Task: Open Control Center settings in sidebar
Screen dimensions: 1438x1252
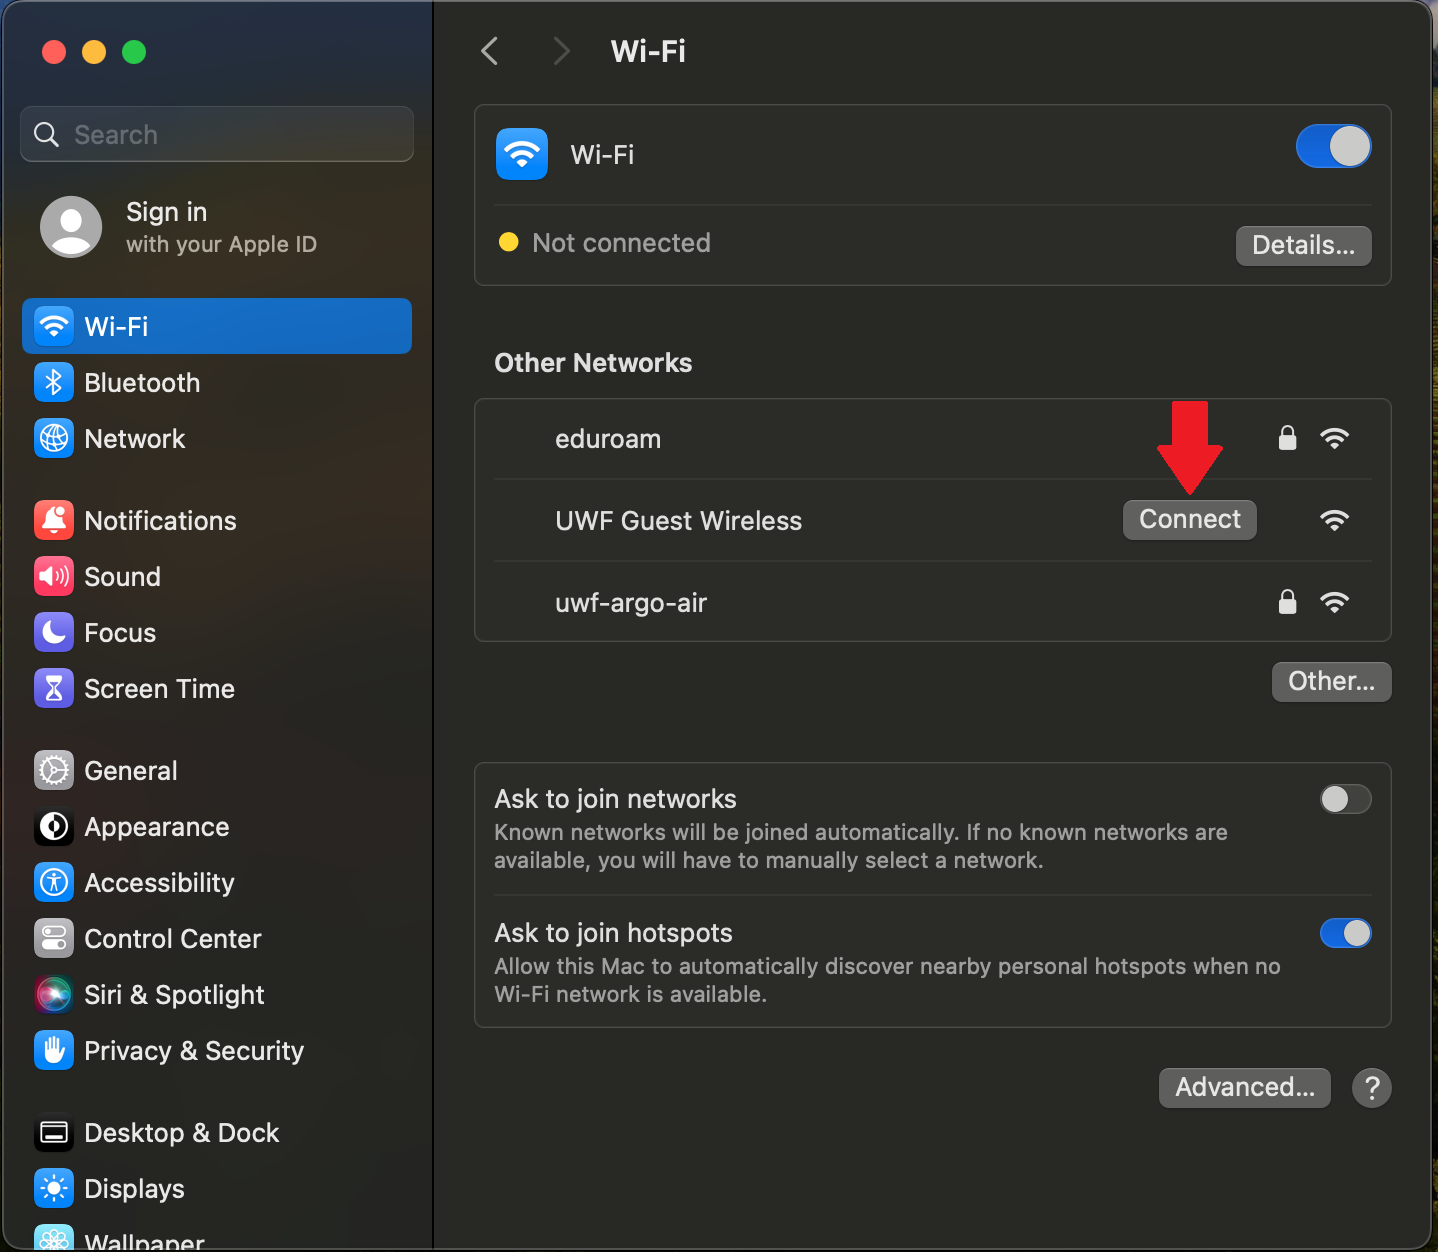Action: pyautogui.click(x=217, y=938)
